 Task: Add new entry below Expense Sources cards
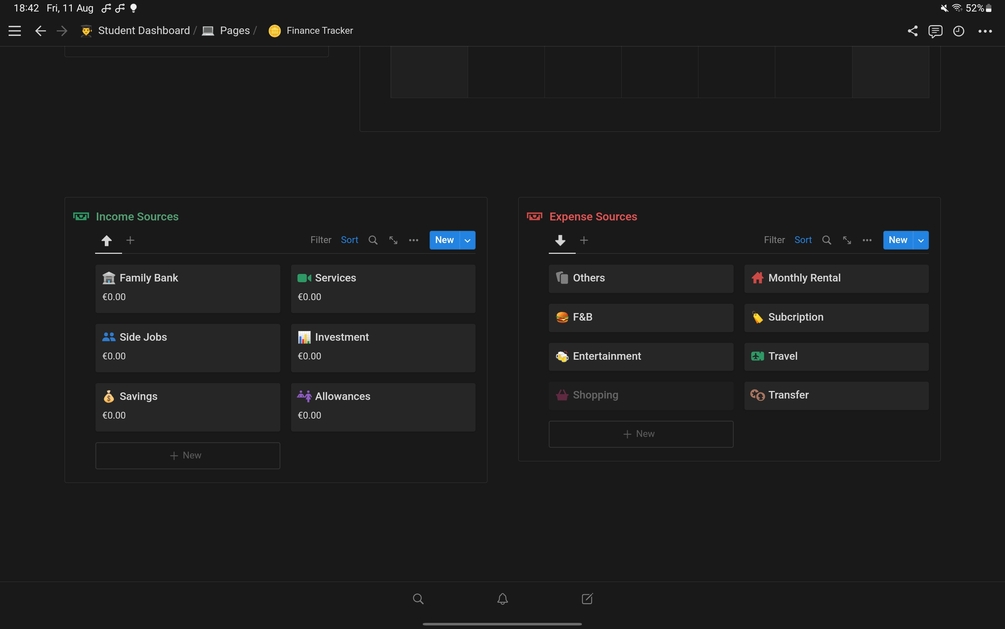click(641, 434)
